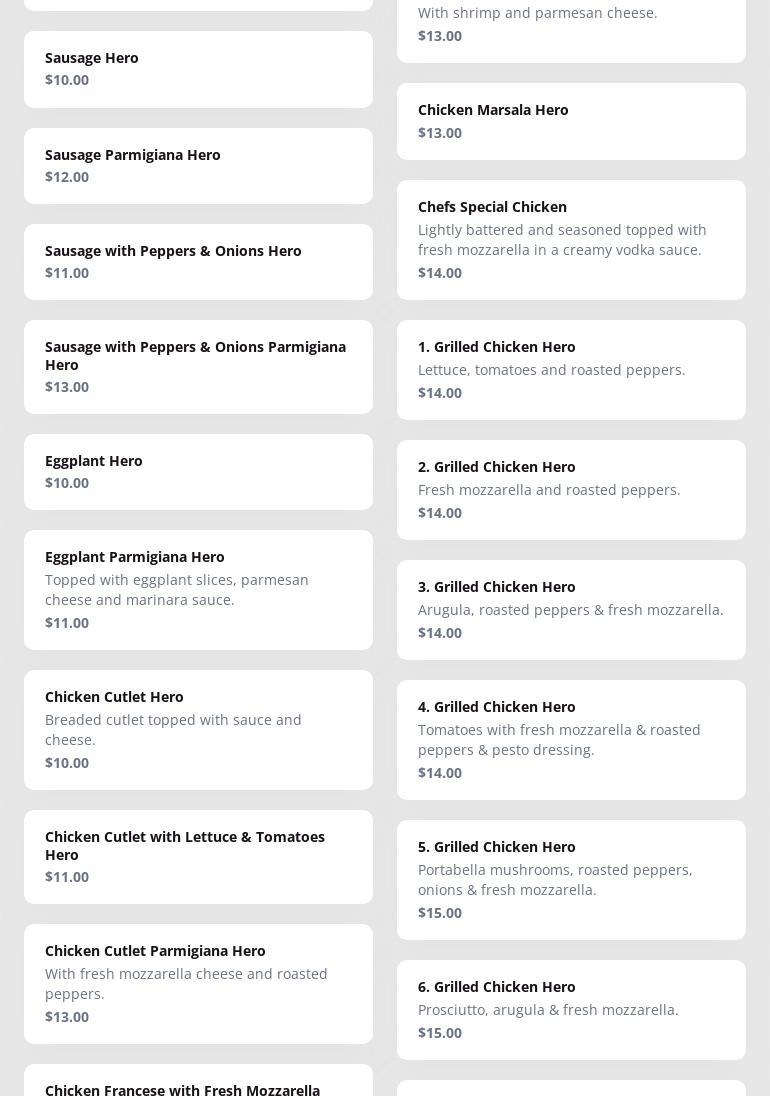Open Chicken Cutlet Parmigiana Hero item
The width and height of the screenshot is (770, 1096).
click(x=198, y=984)
